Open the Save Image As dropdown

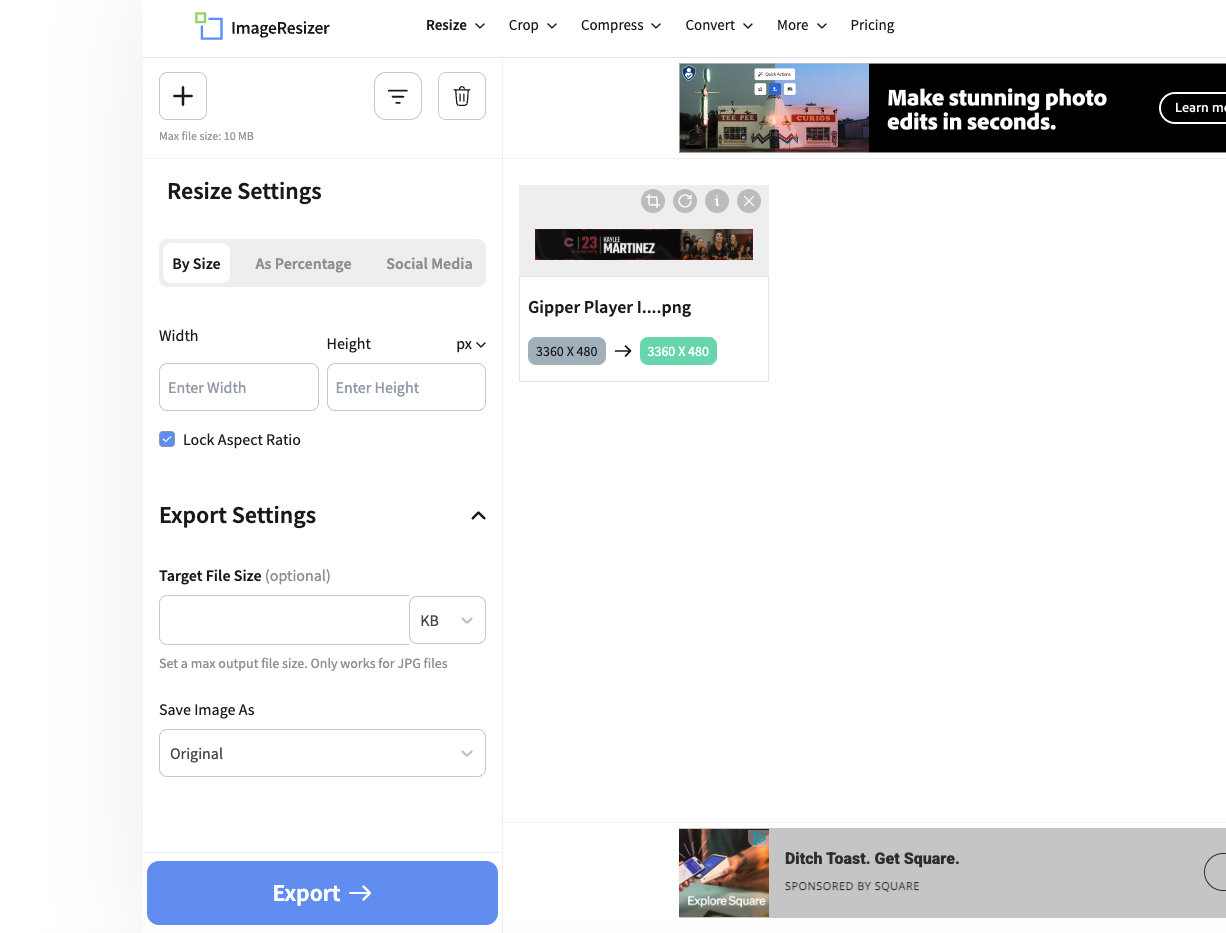322,753
